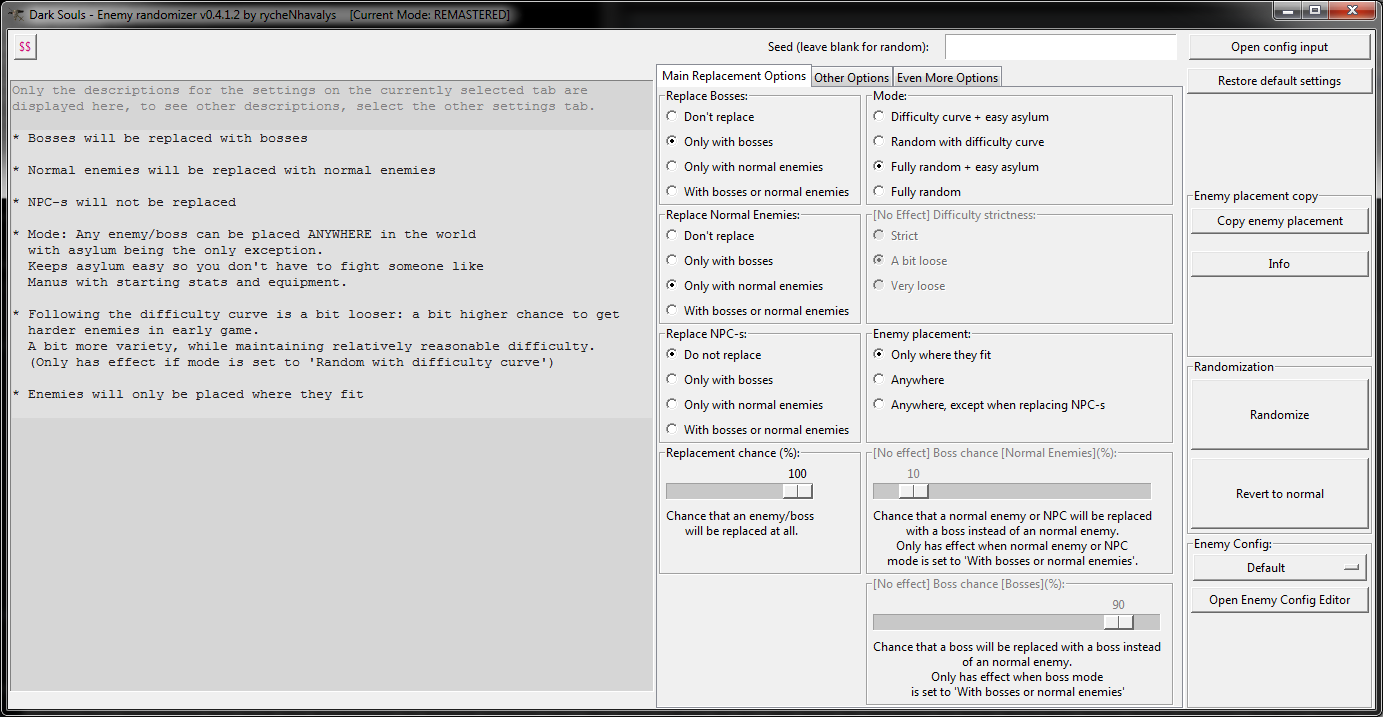The height and width of the screenshot is (717, 1383).
Task: Select 'With bosses or normal enemies' for Normal Enemies
Action: coord(757,311)
